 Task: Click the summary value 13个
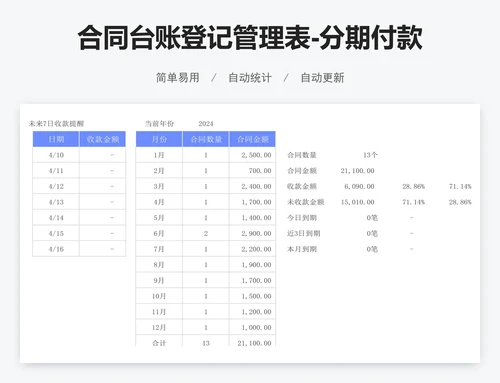[370, 155]
